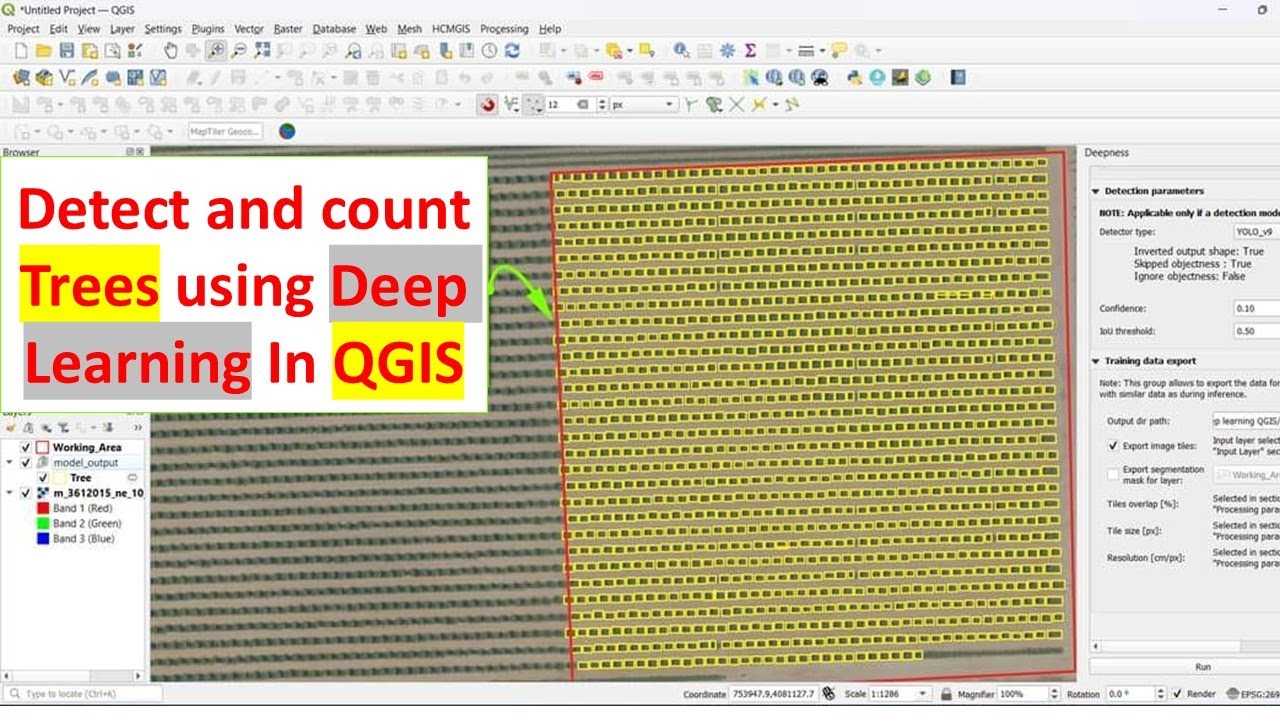Select the Pan Map hand tool
The height and width of the screenshot is (720, 1280).
[169, 50]
